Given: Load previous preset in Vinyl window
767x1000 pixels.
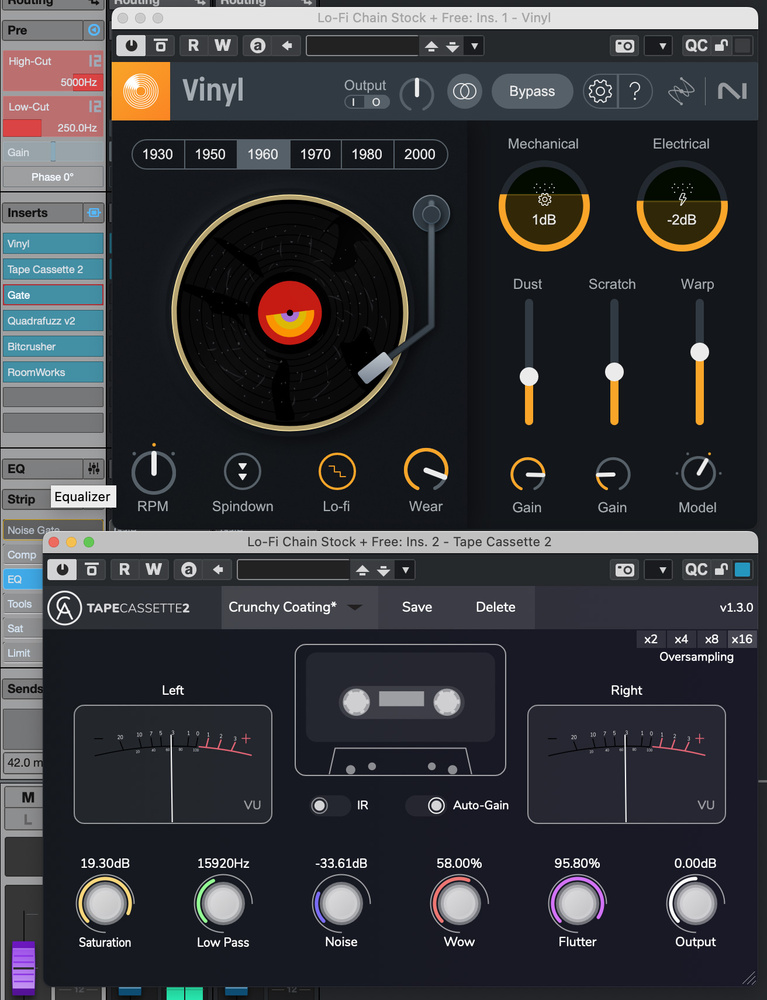Looking at the screenshot, I should [432, 47].
